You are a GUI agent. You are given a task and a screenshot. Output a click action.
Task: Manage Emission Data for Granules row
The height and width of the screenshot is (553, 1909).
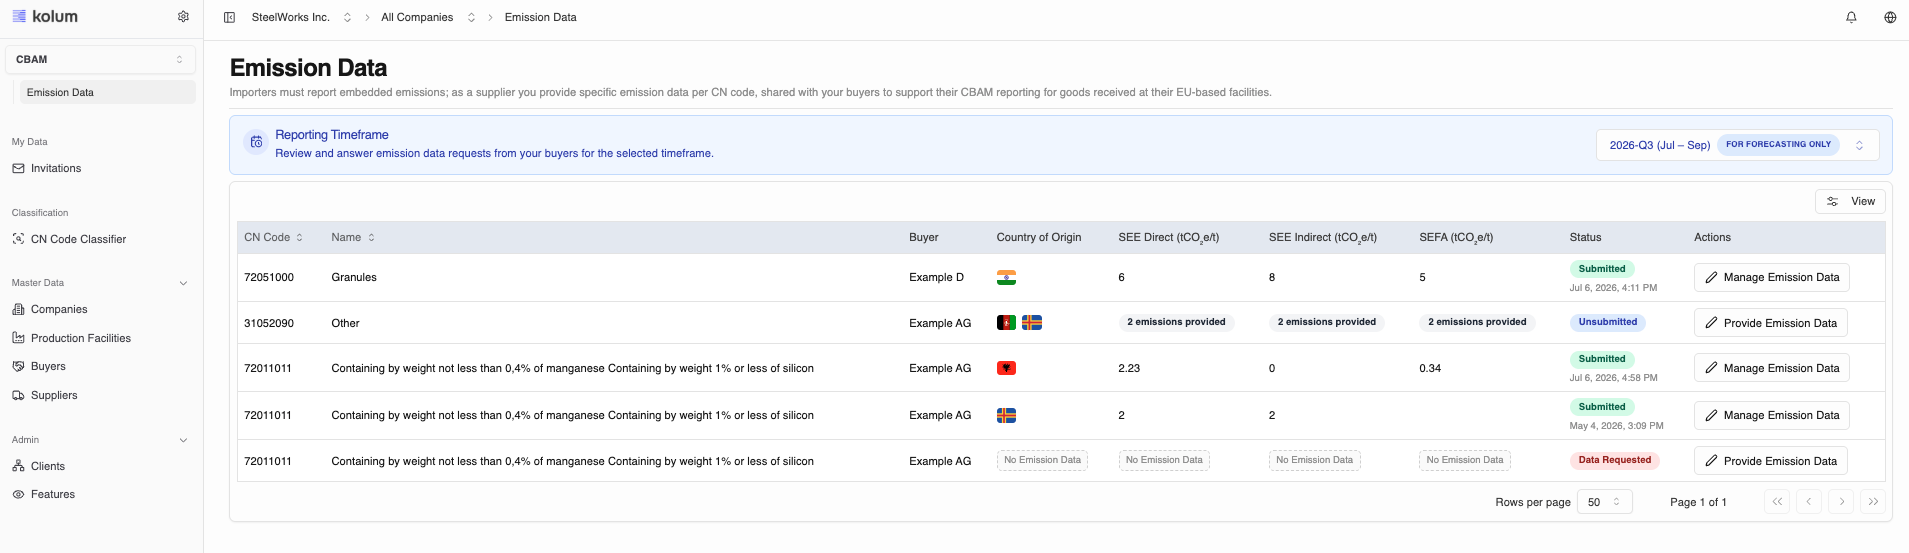1771,277
